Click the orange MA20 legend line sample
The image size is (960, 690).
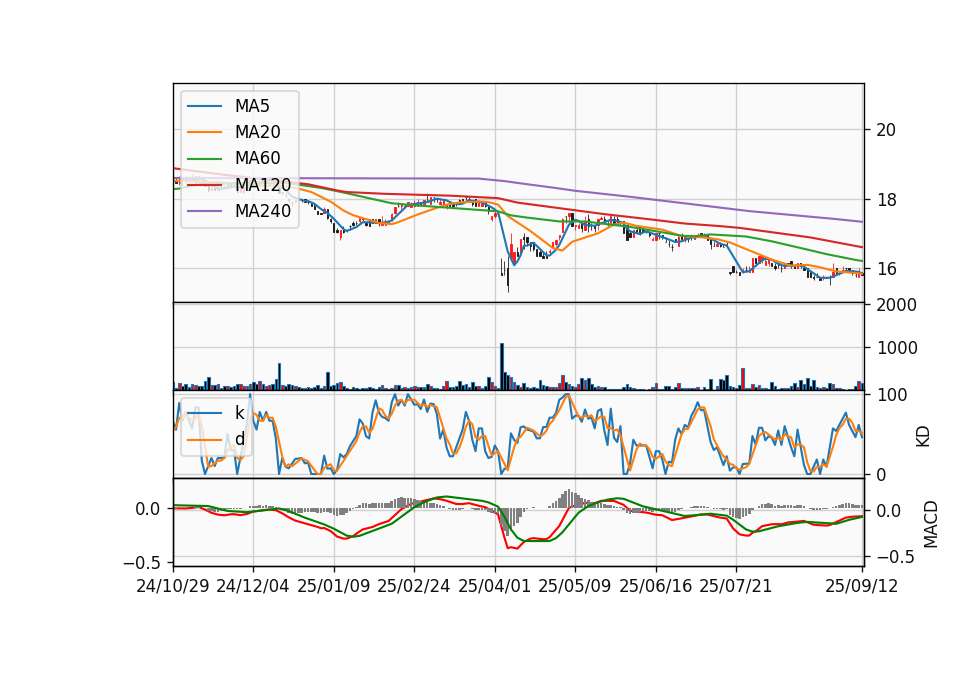pos(204,132)
